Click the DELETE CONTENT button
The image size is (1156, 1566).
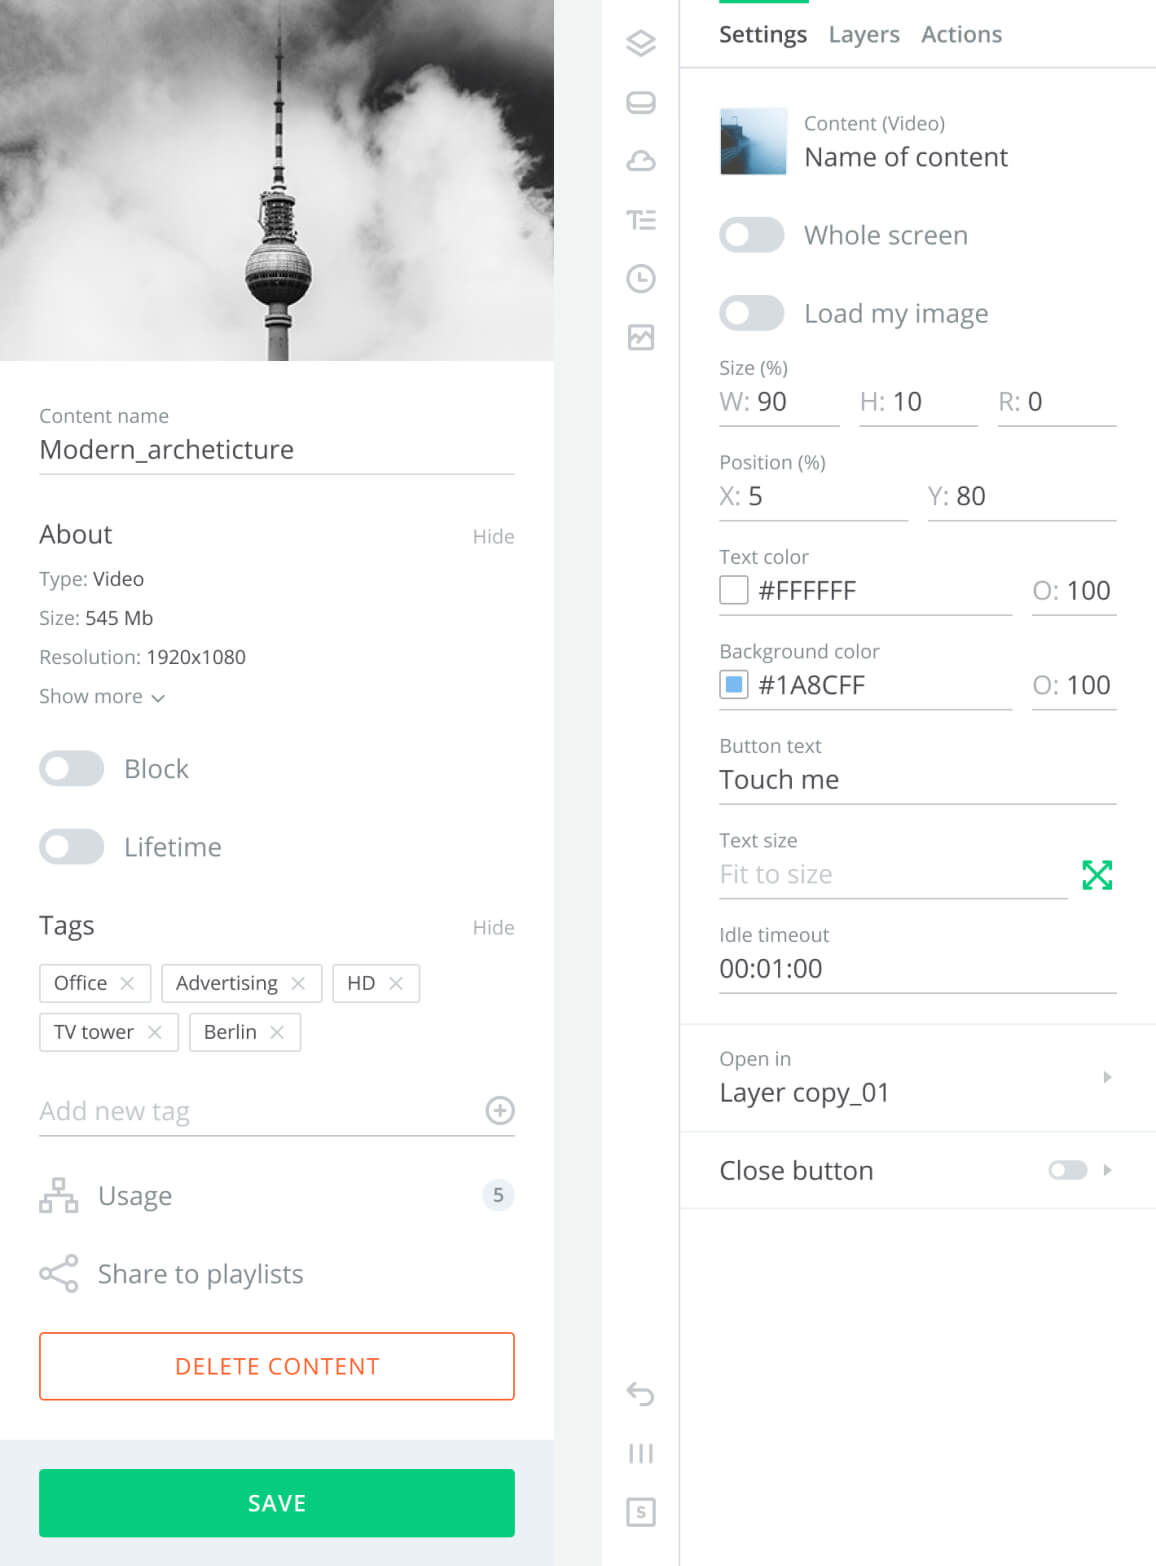[x=277, y=1366]
